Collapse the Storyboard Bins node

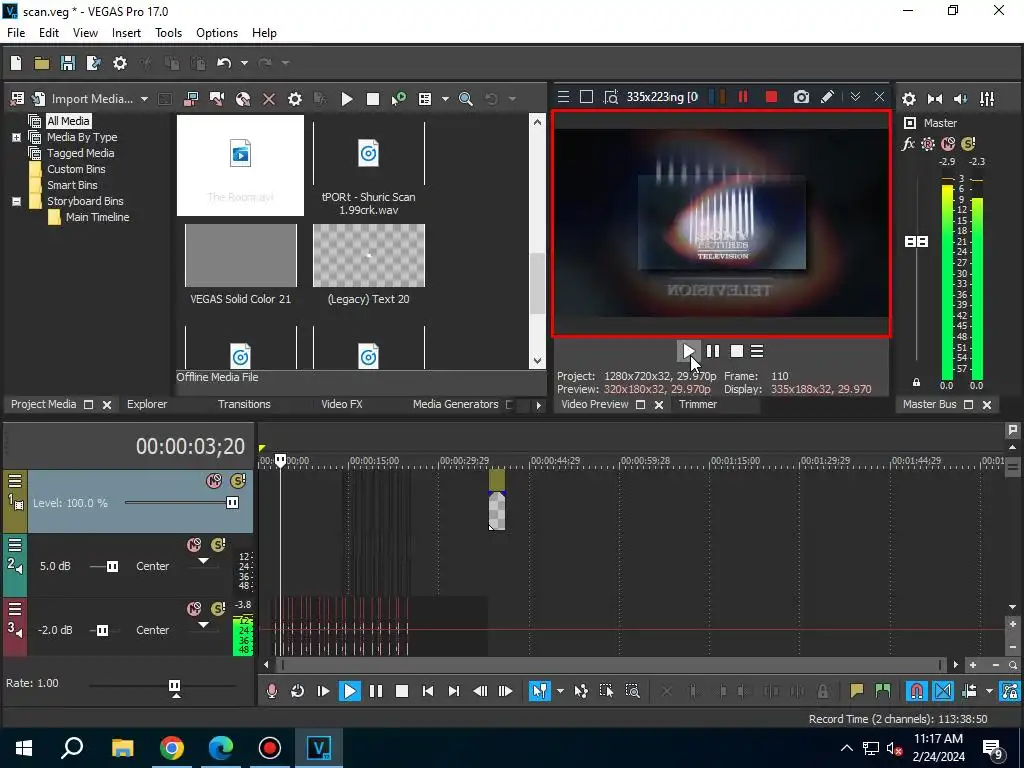[16, 201]
